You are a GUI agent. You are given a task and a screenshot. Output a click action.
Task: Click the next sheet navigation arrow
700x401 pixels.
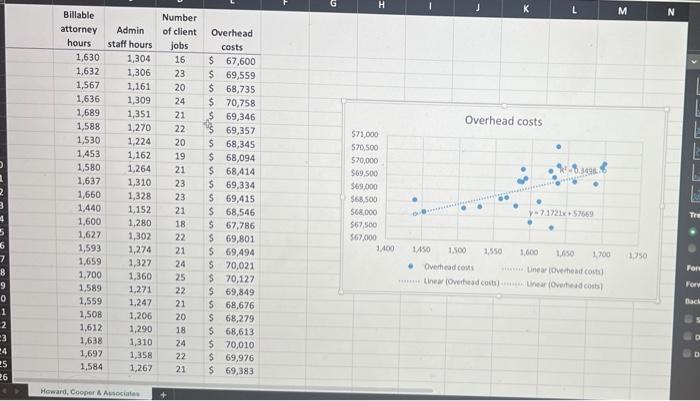[x=17, y=391]
